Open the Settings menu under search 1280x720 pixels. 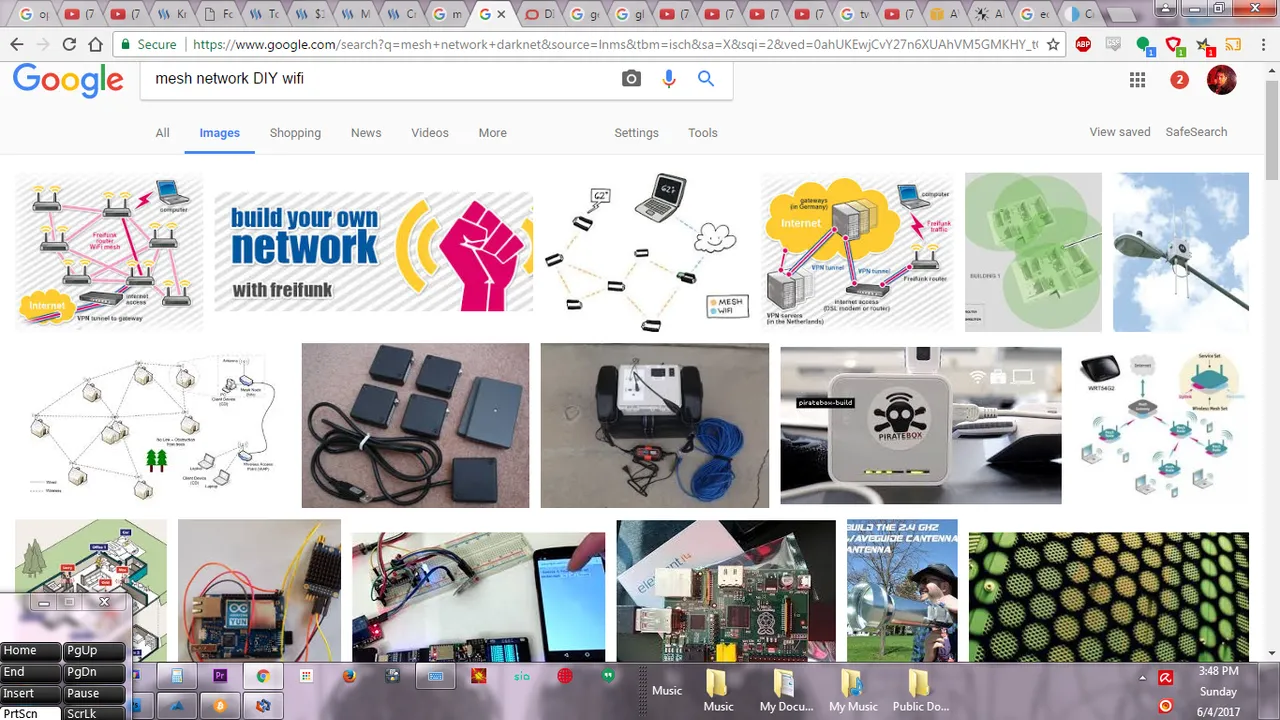point(636,133)
